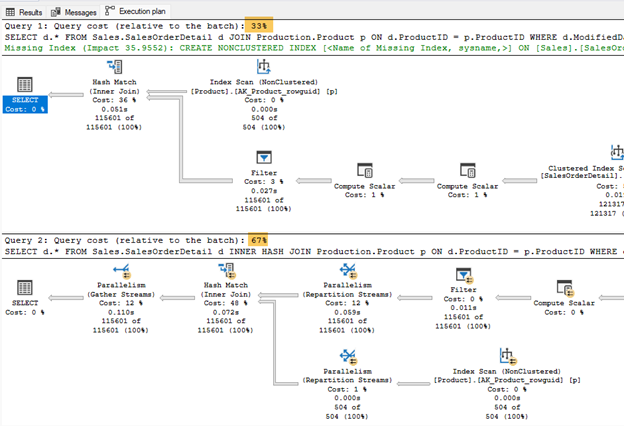Select upper Repartition Streams Parallelism icon
This screenshot has height=426, width=624.
pos(348,271)
